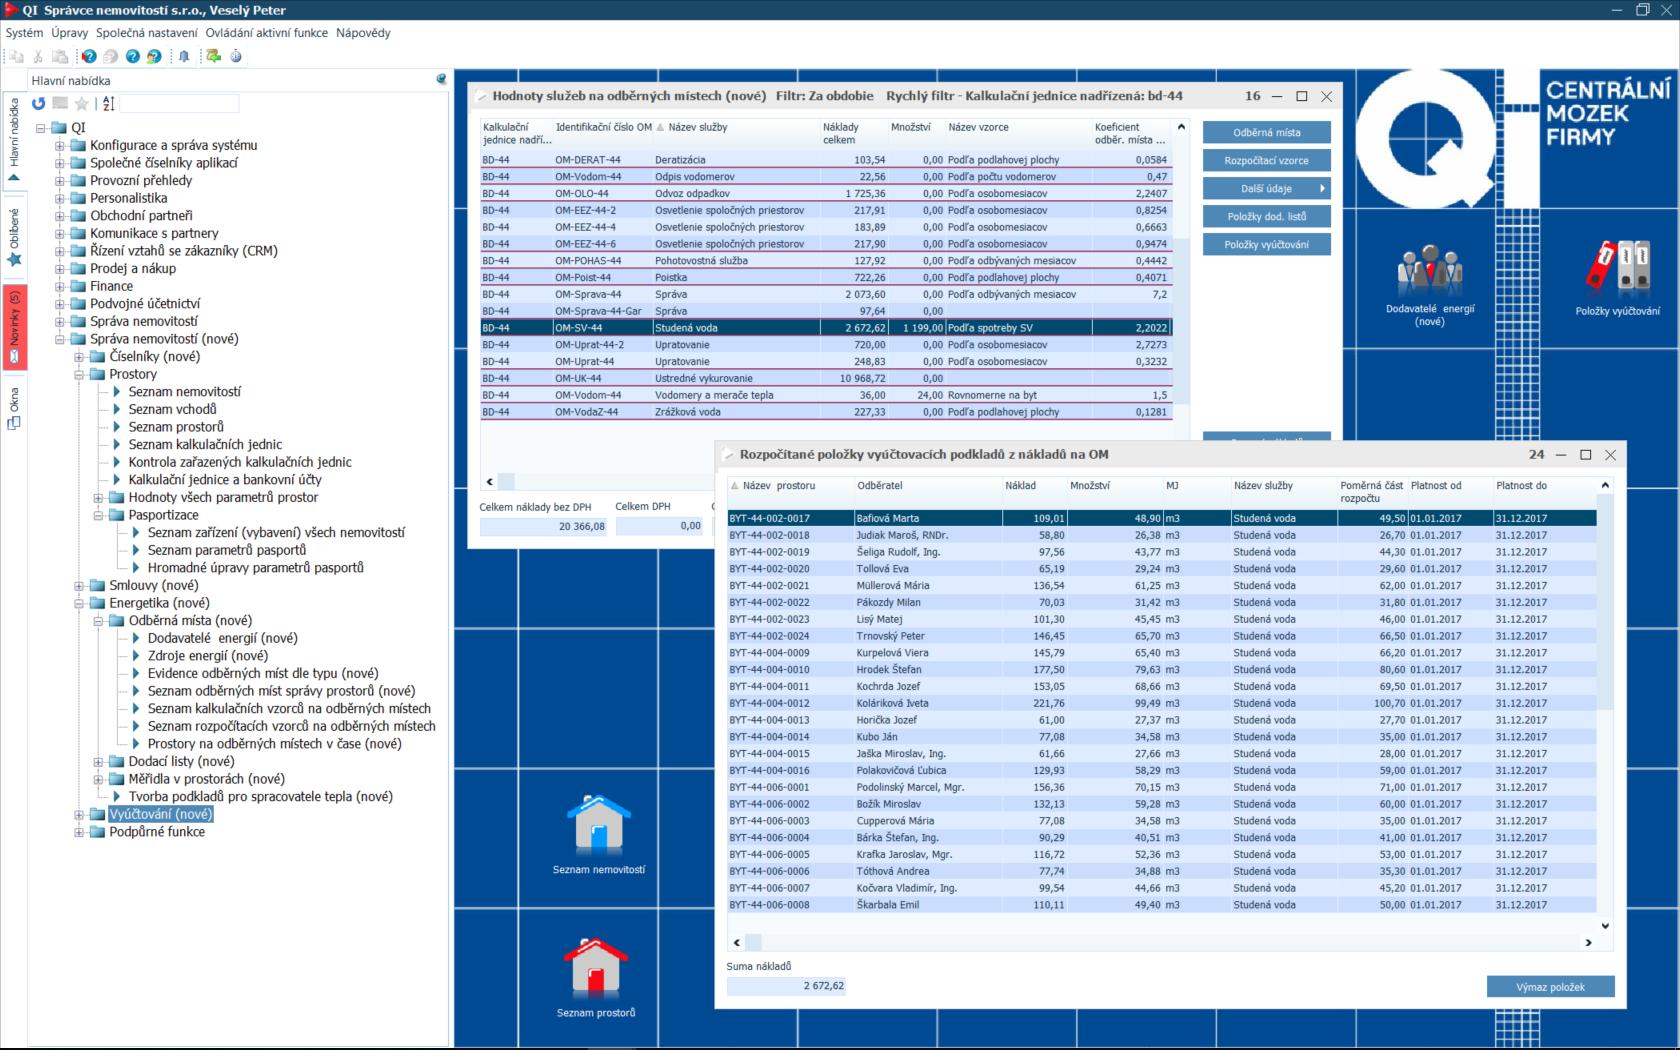1680x1050 pixels.
Task: Click the Rozpočítací vzorce button
Action: coord(1266,160)
